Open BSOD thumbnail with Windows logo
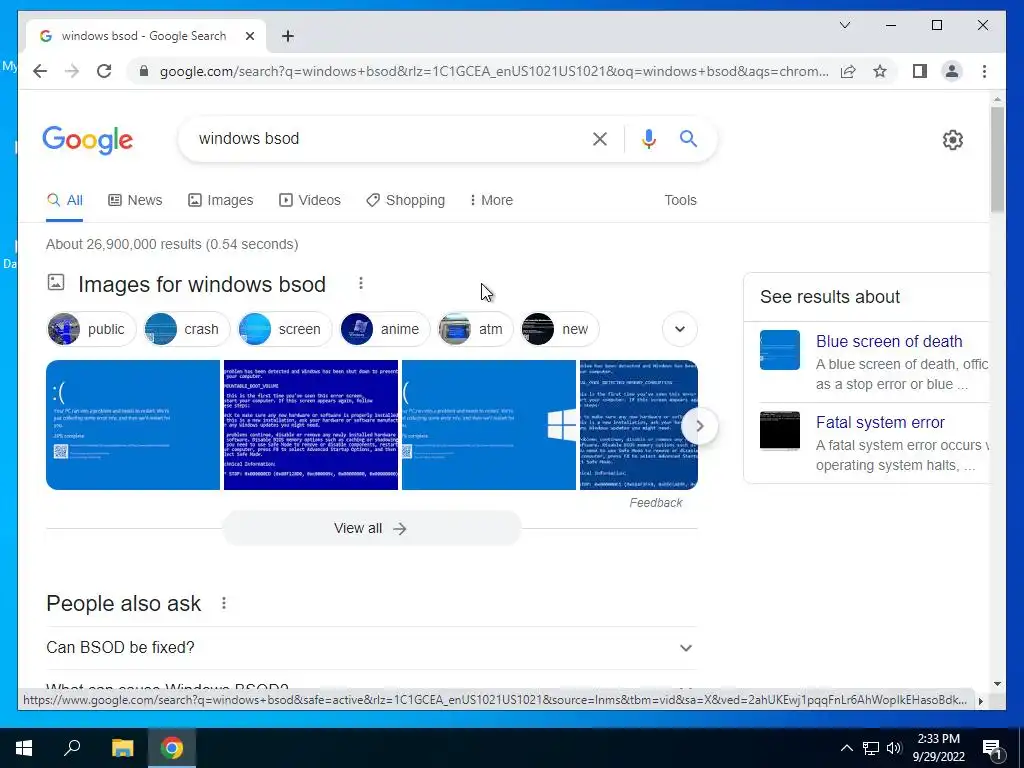The image size is (1024, 768). click(489, 425)
